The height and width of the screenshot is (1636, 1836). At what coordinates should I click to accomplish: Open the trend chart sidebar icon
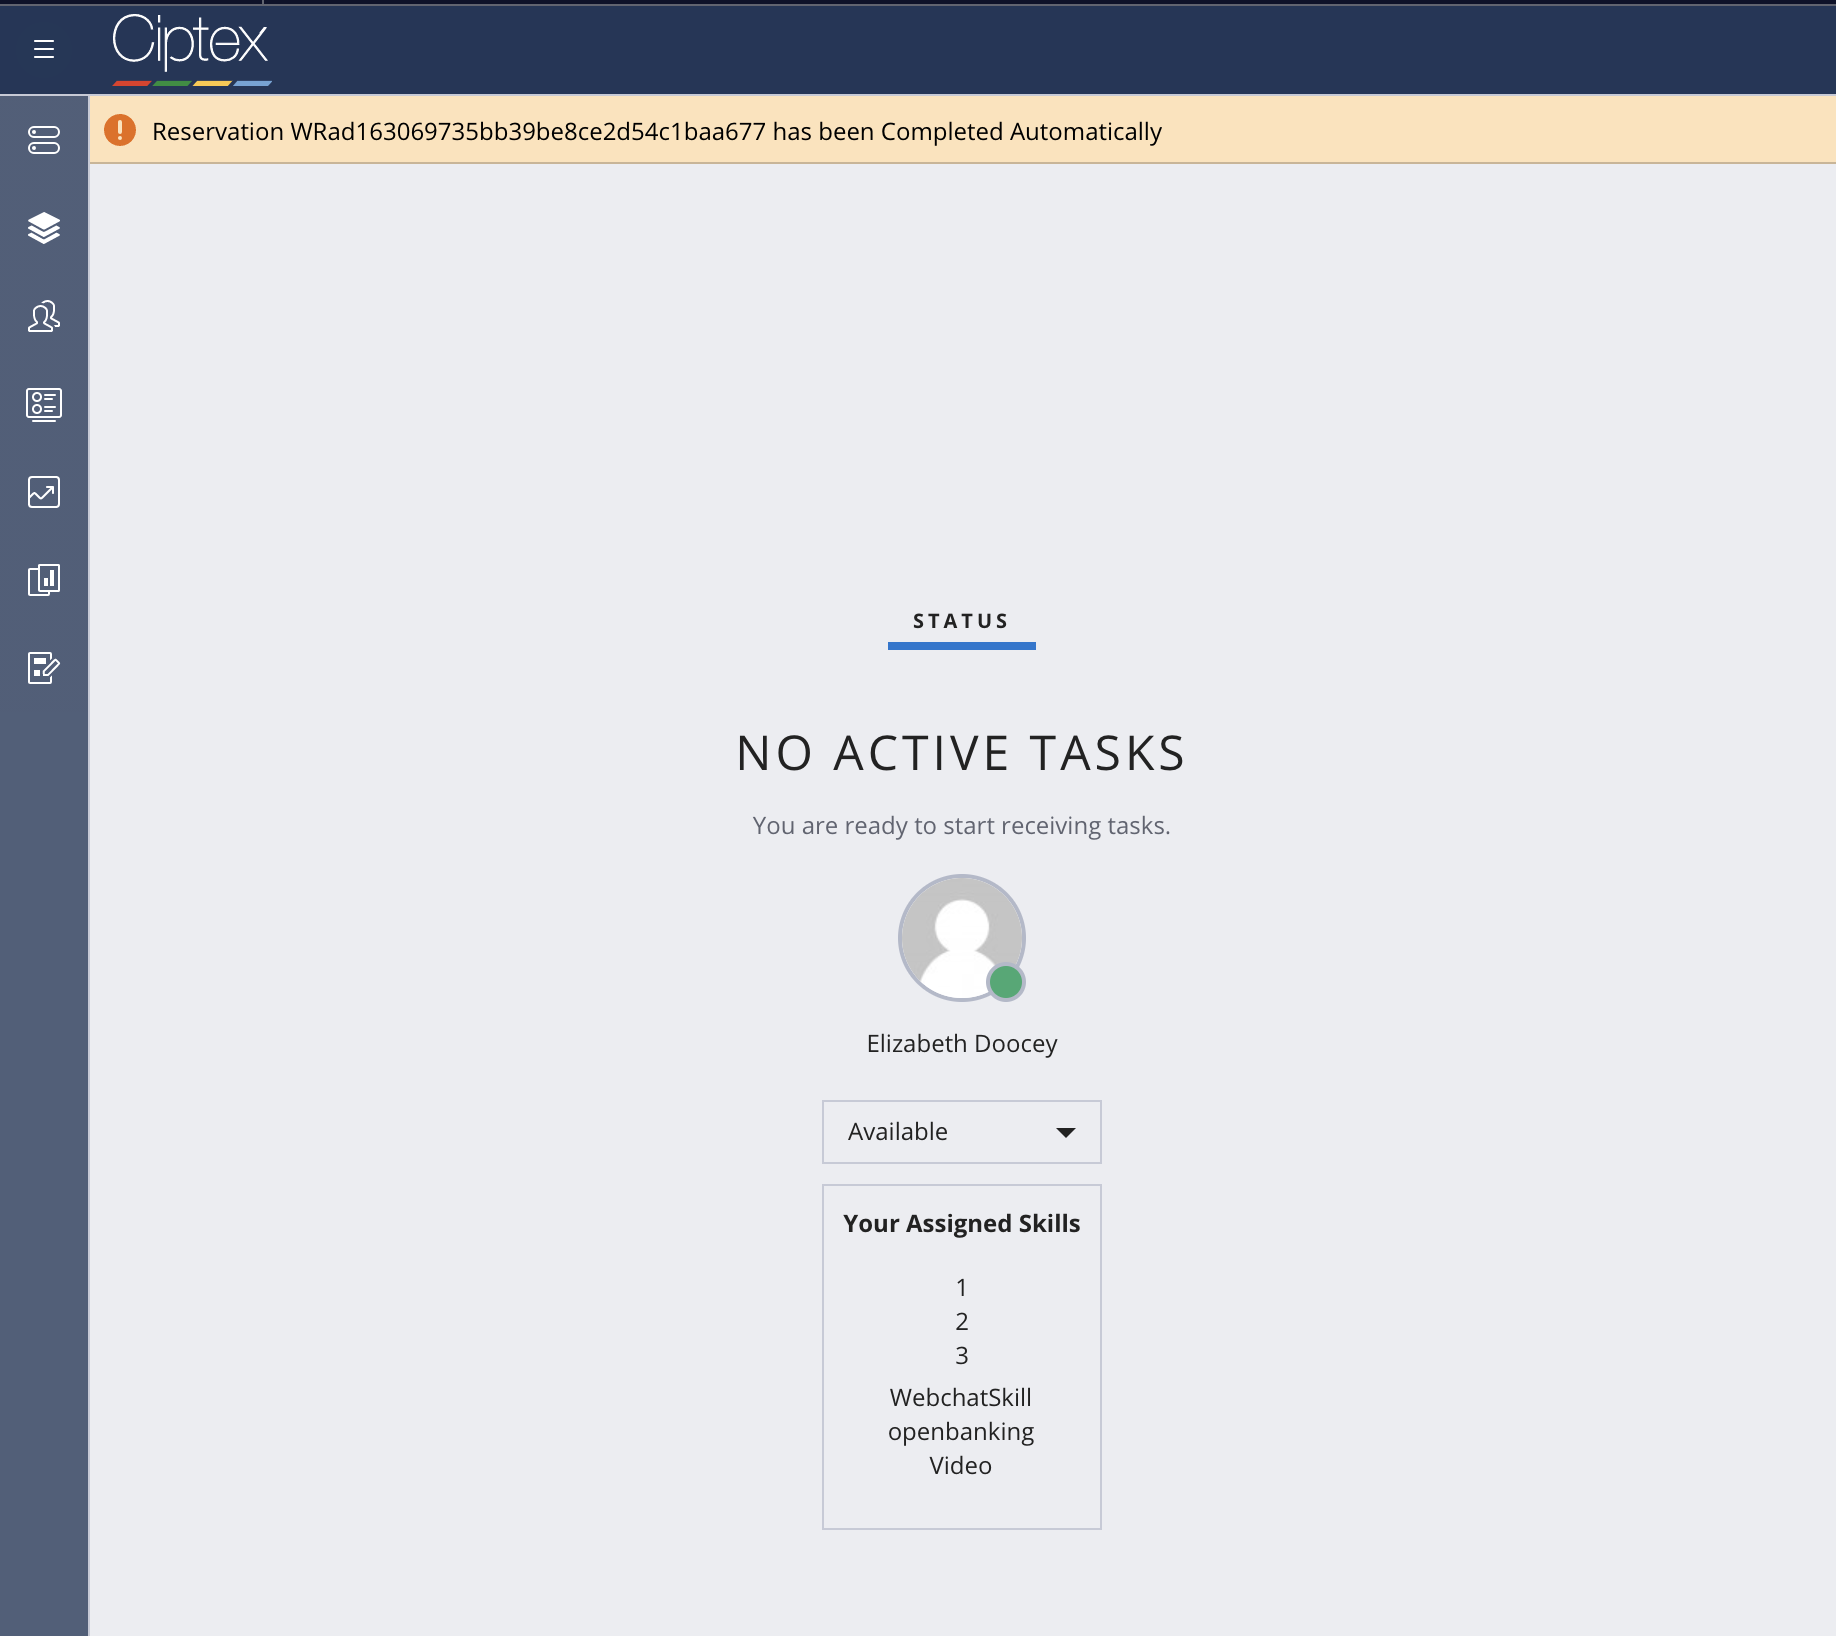coord(44,492)
